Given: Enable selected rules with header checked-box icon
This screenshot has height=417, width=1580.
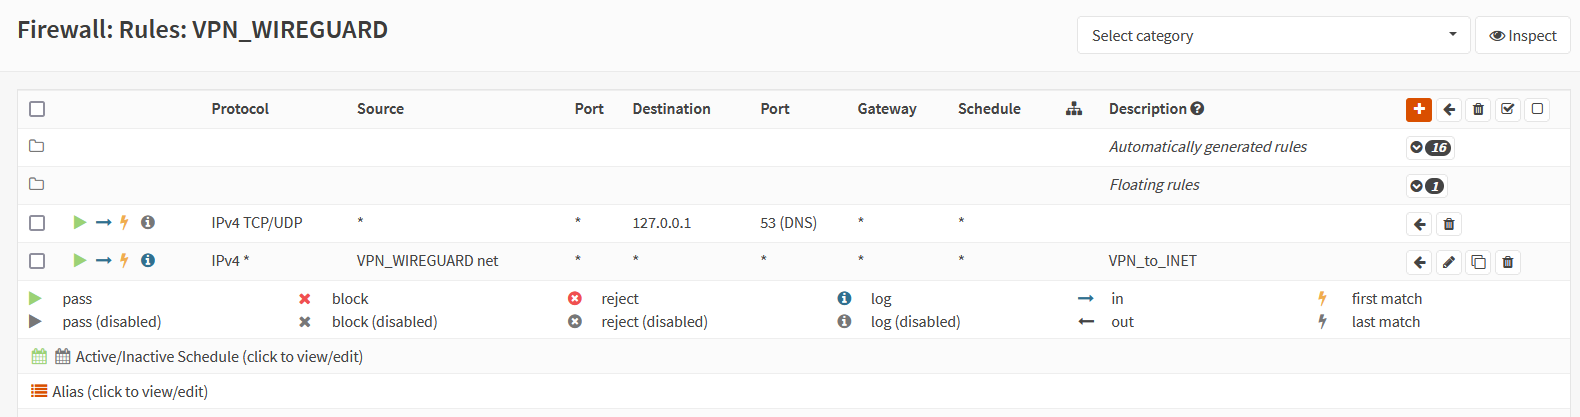Looking at the screenshot, I should (x=1508, y=109).
